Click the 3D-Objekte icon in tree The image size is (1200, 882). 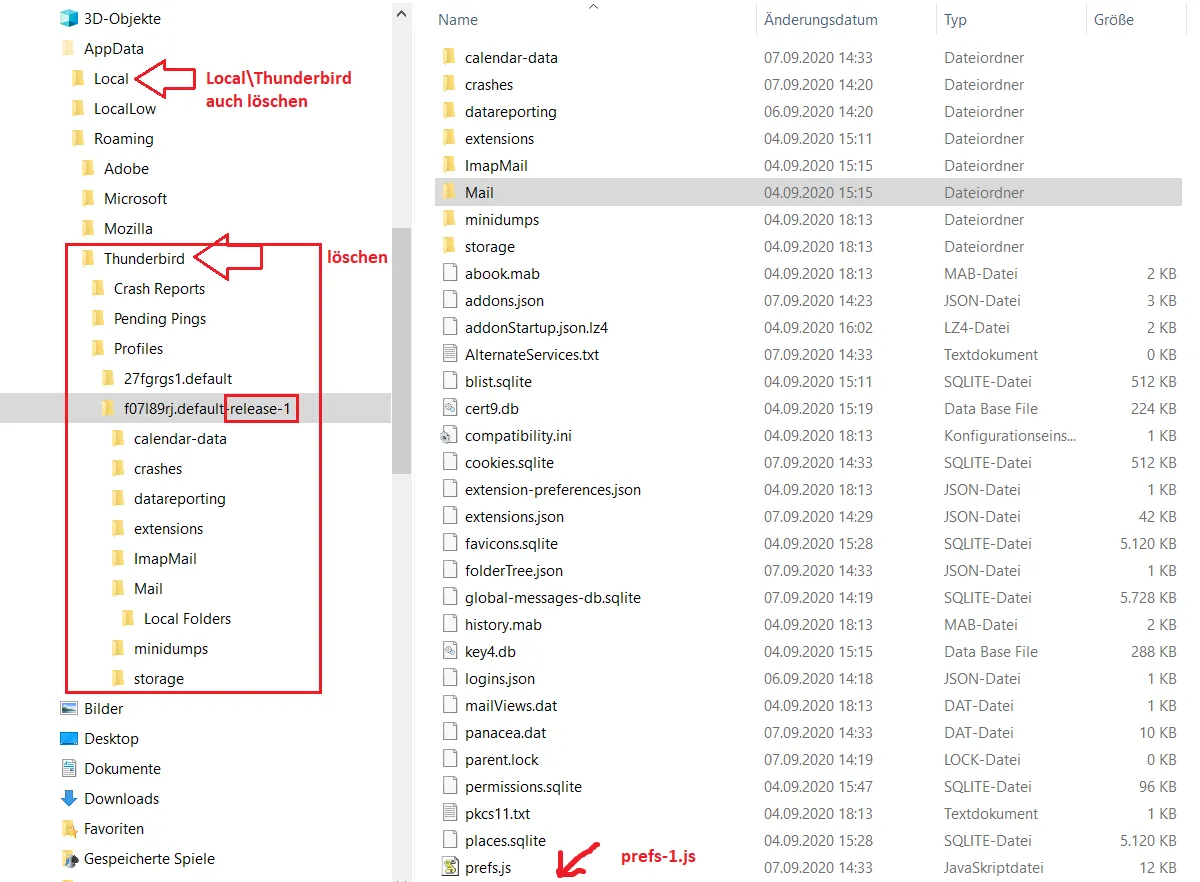[x=69, y=18]
